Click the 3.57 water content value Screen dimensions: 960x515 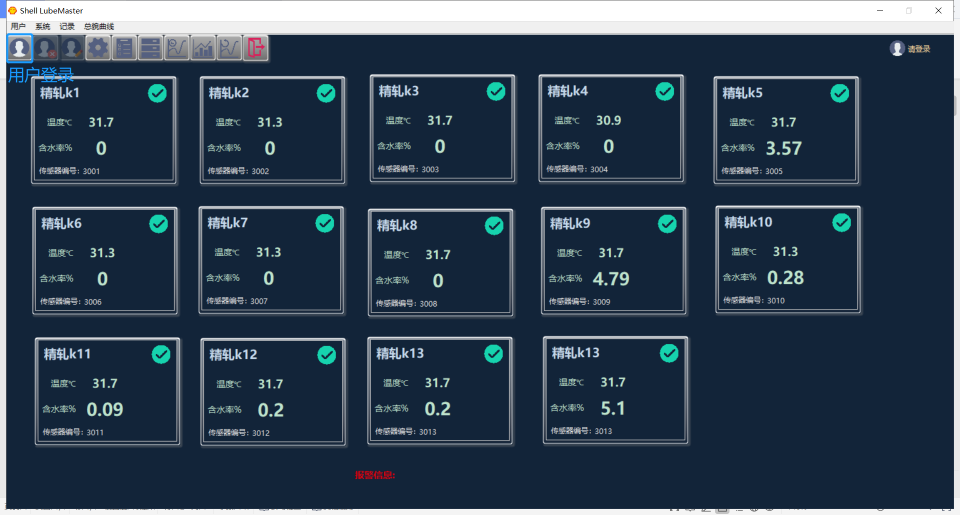coord(783,148)
